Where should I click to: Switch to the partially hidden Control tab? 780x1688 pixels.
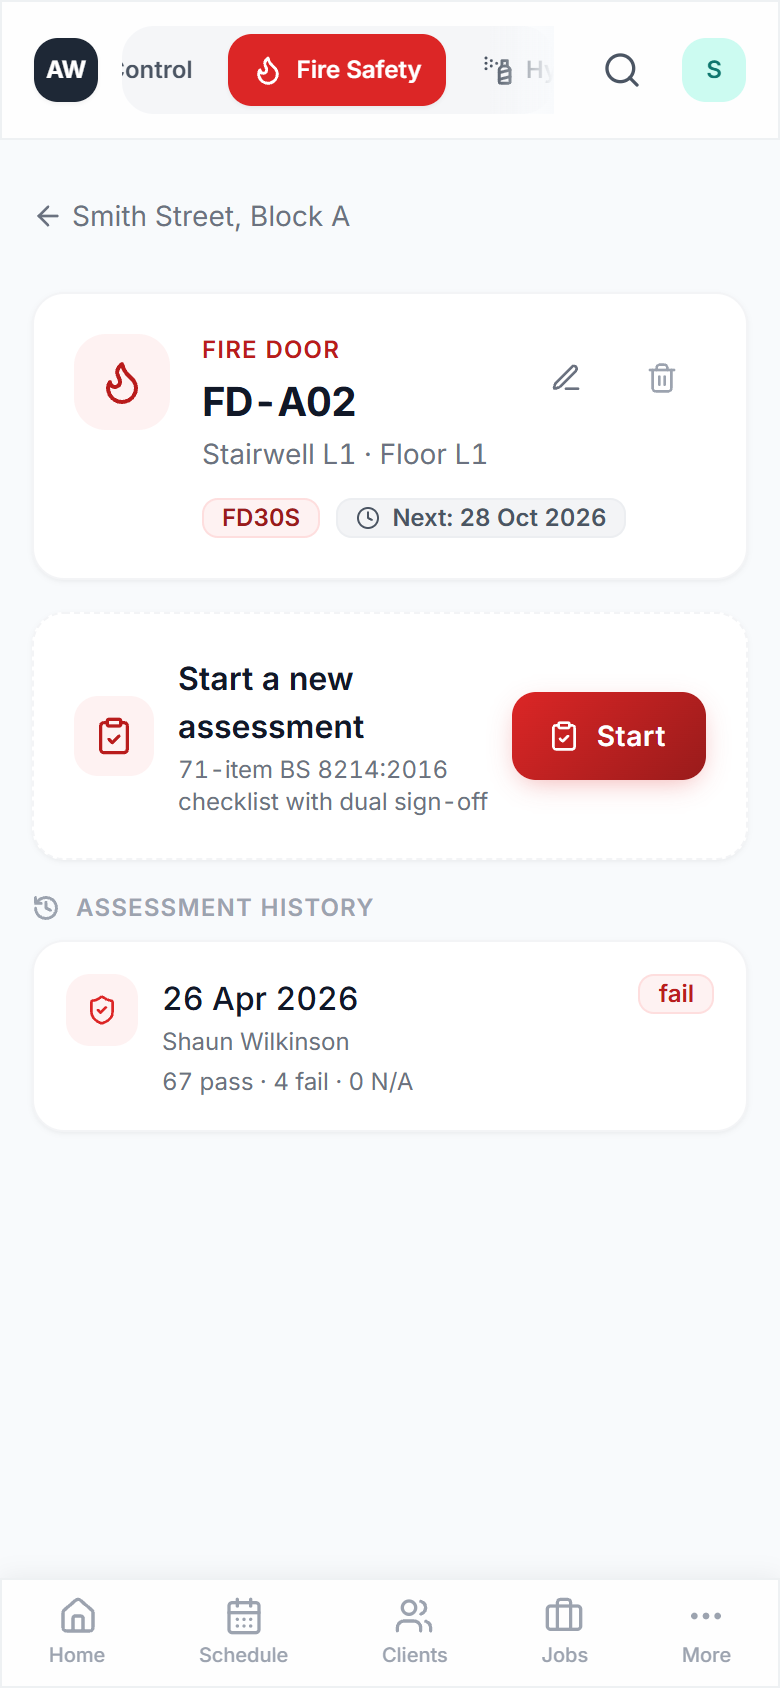(157, 70)
